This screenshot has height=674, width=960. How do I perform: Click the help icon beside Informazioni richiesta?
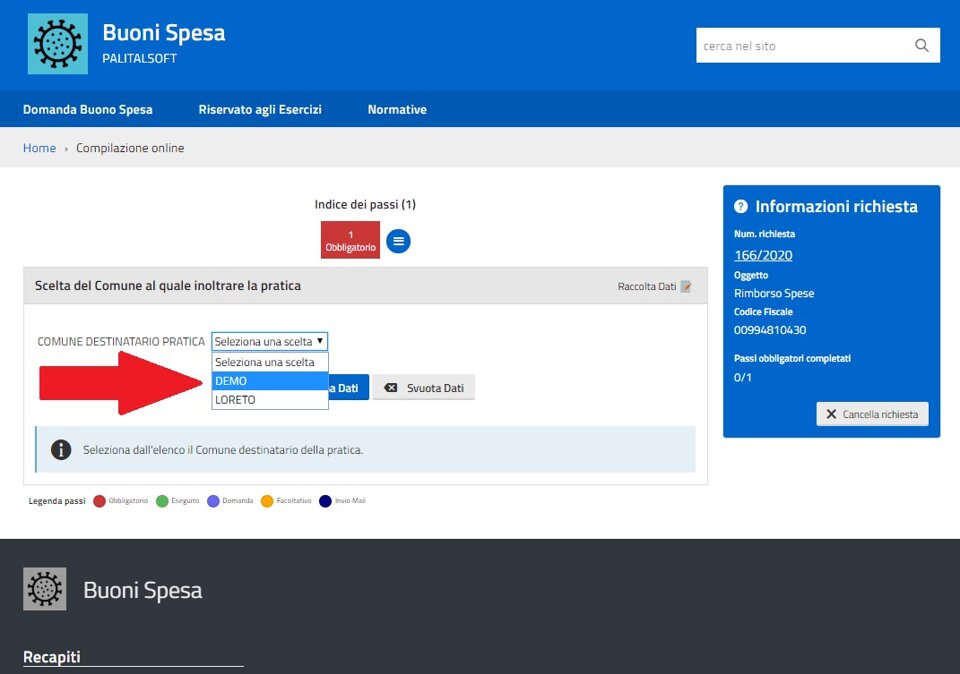point(741,207)
